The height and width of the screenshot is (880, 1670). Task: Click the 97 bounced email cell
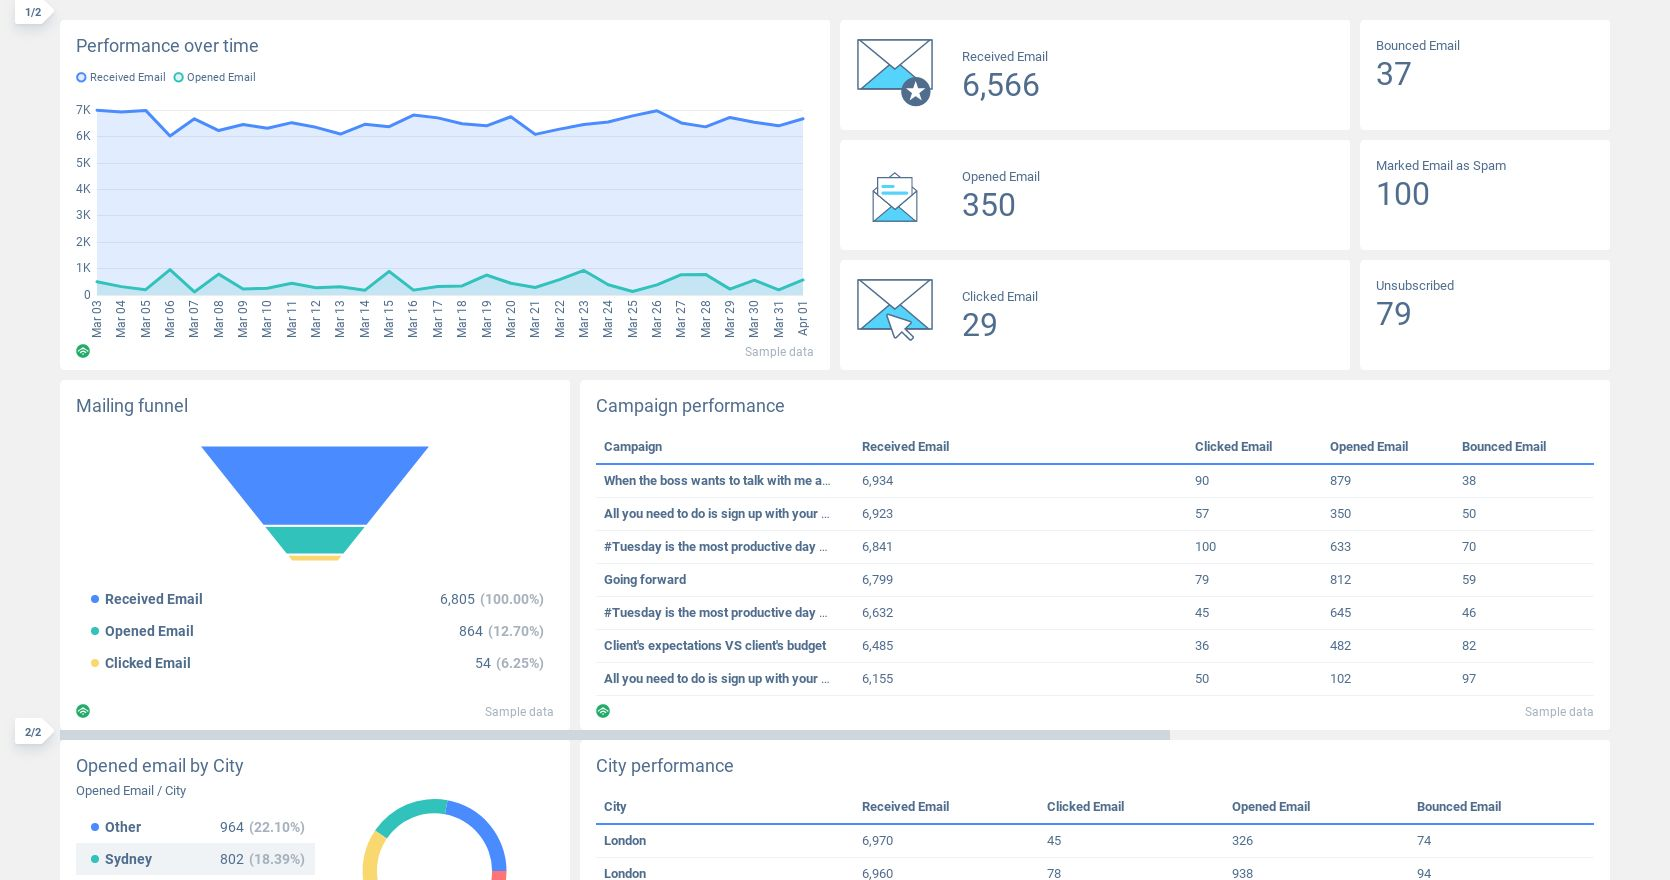pos(1469,679)
